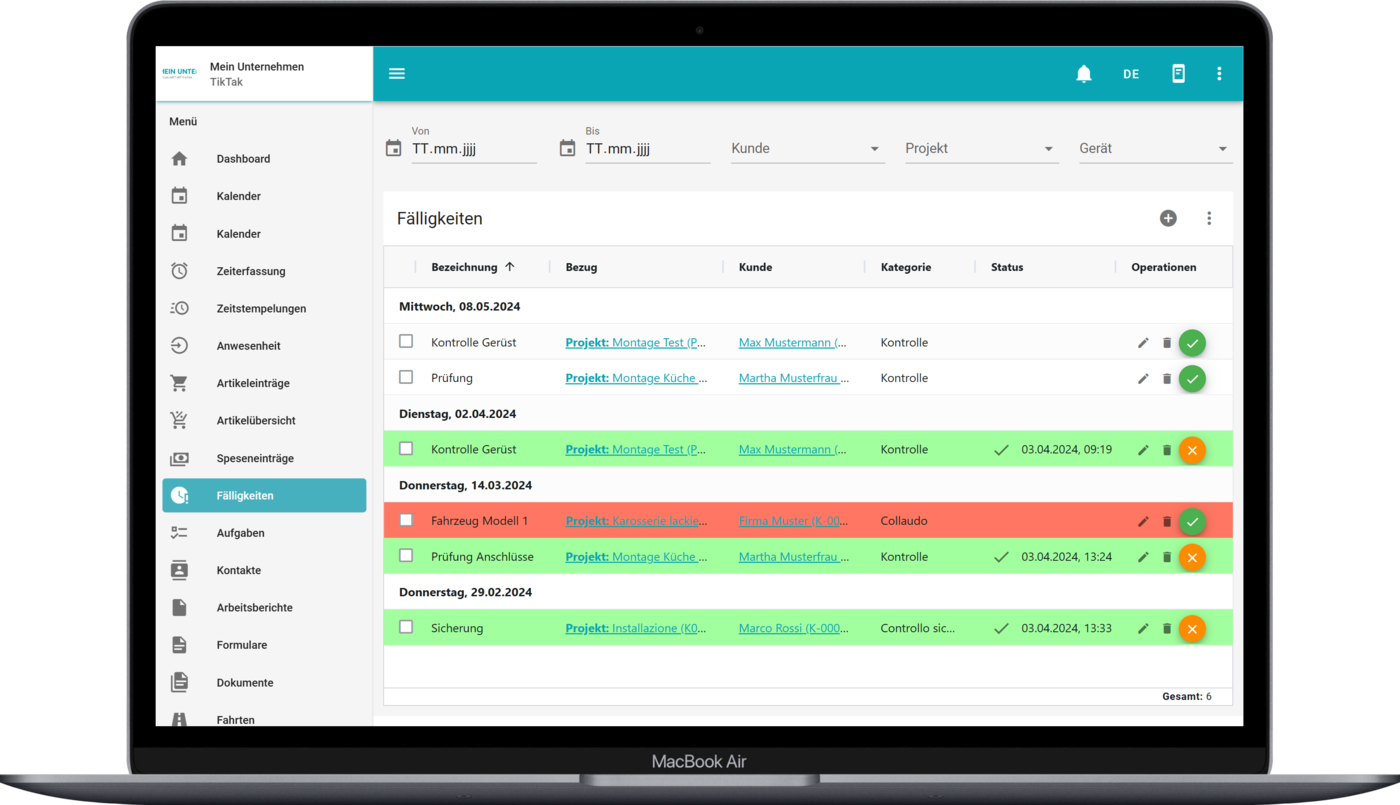This screenshot has width=1400, height=805.
Task: Open the Marco Rossi customer link
Action: coord(793,629)
